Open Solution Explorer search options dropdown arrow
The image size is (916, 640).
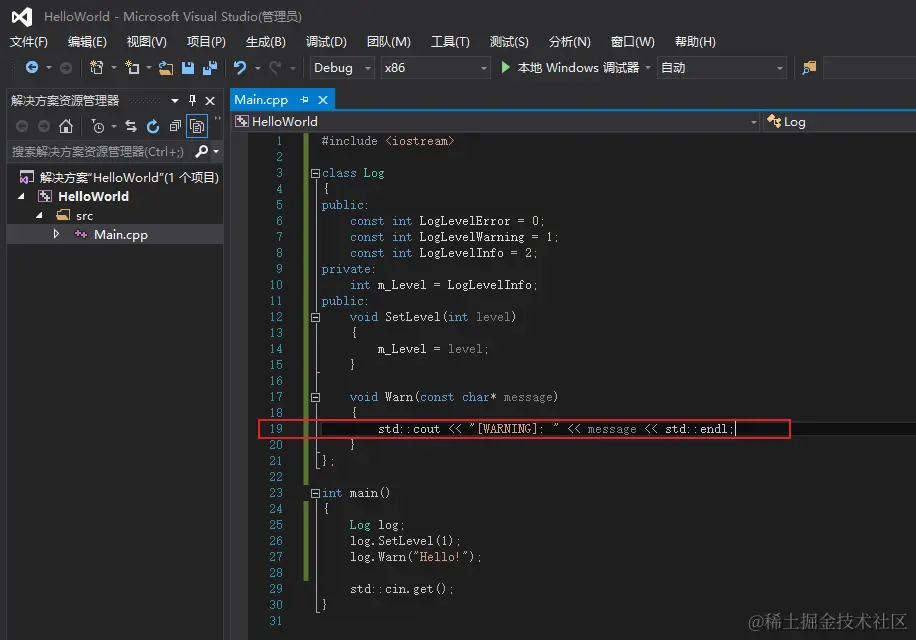tap(216, 152)
